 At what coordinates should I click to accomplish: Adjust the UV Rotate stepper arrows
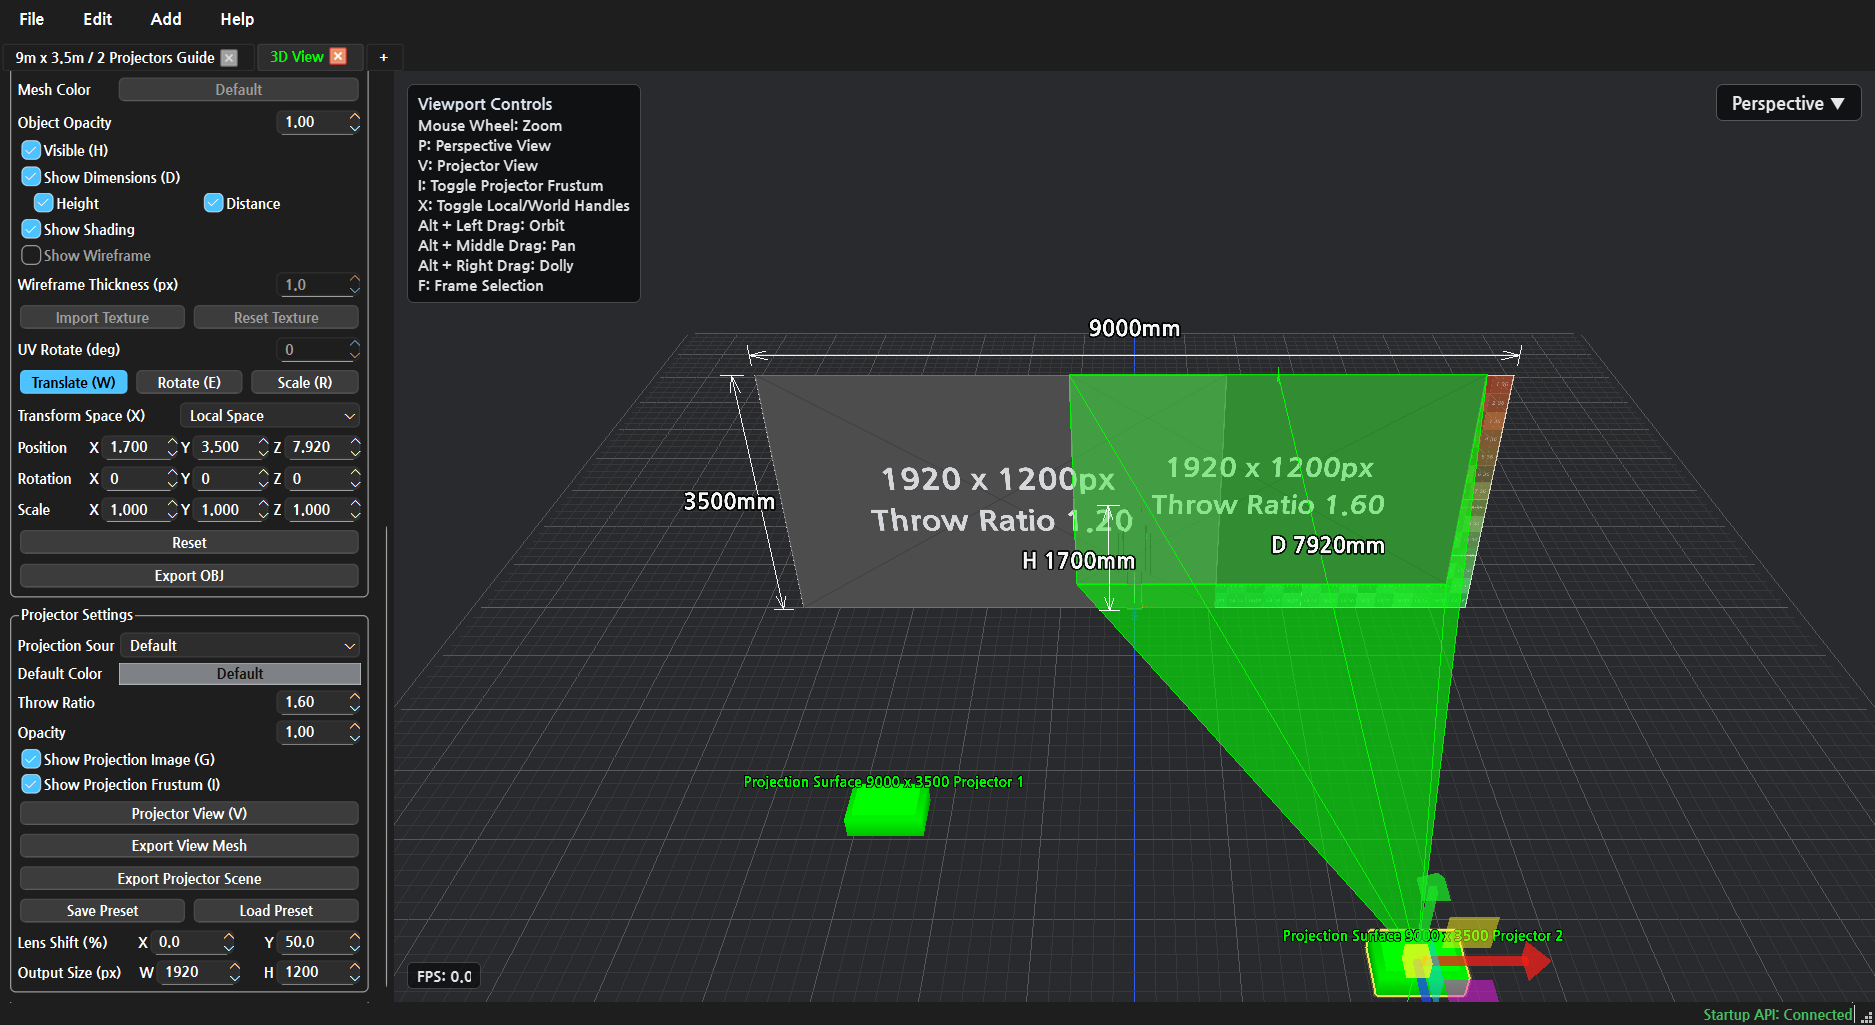[354, 350]
